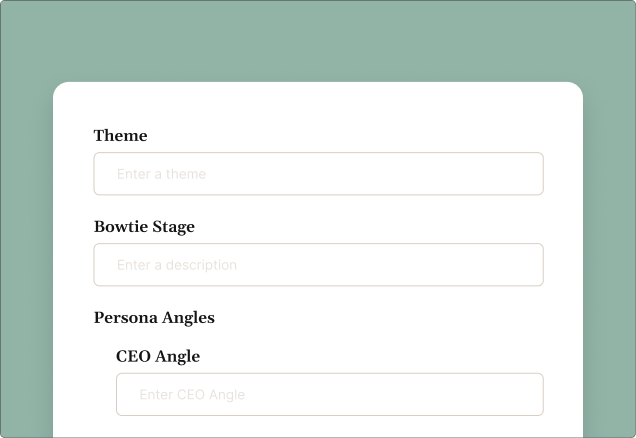The height and width of the screenshot is (438, 636).
Task: Click the word 'Angles' in Persona Angles
Action: [189, 318]
